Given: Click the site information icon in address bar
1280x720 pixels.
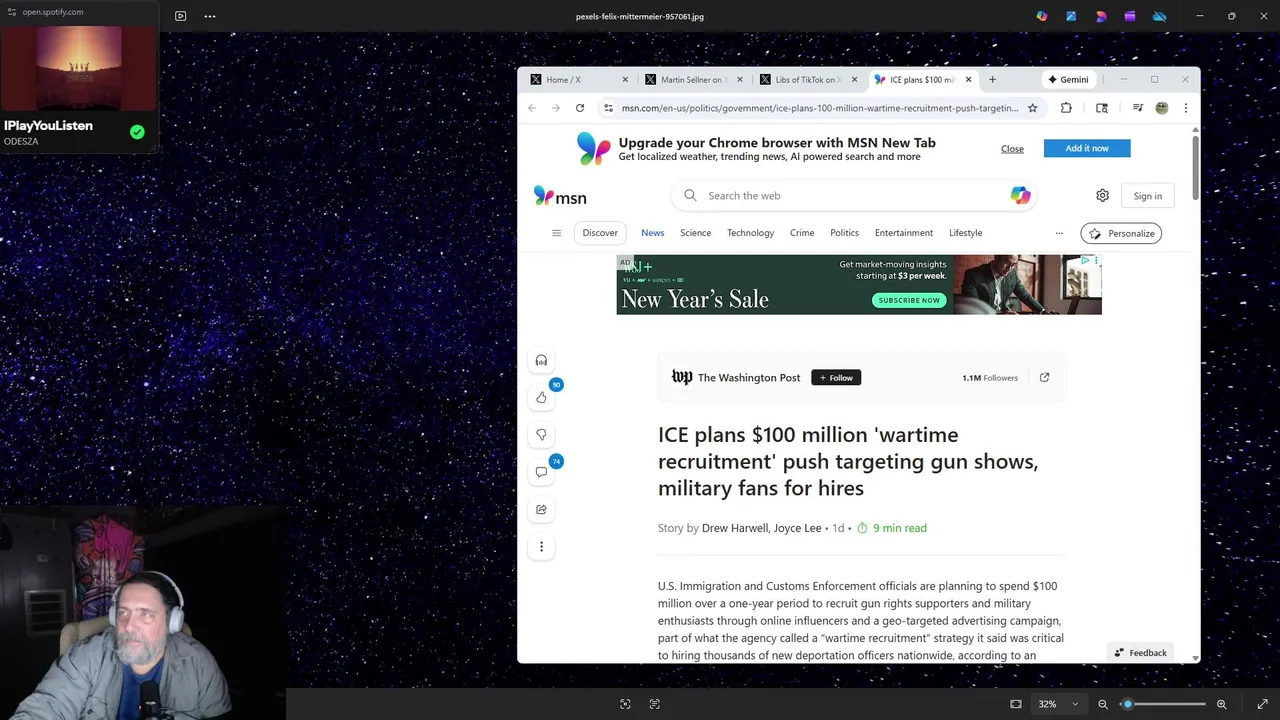Looking at the screenshot, I should point(608,108).
